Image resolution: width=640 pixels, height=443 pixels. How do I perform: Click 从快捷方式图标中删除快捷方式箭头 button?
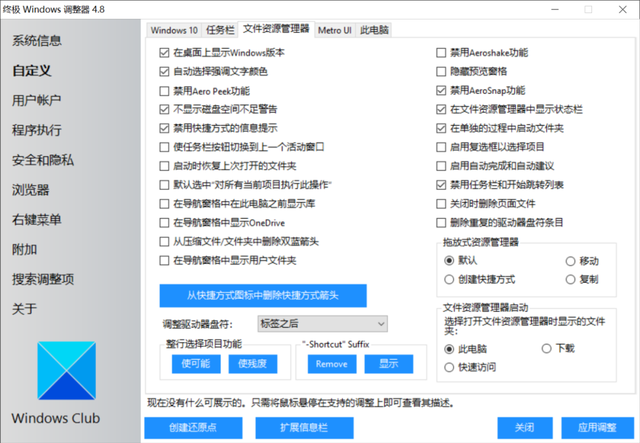(263, 296)
